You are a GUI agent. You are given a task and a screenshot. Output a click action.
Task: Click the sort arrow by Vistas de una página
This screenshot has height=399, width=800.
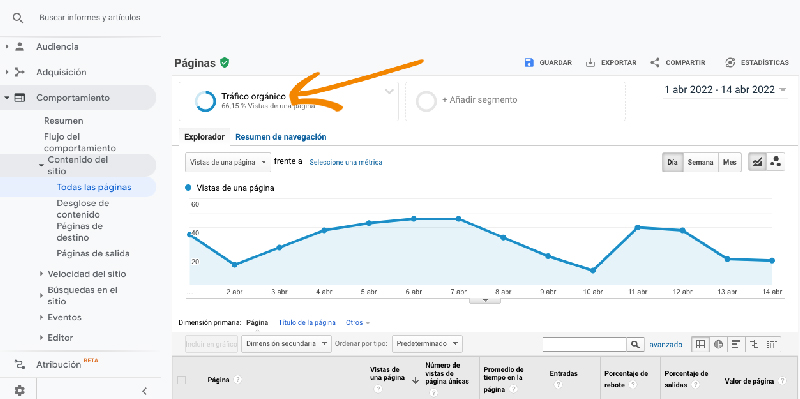(415, 380)
